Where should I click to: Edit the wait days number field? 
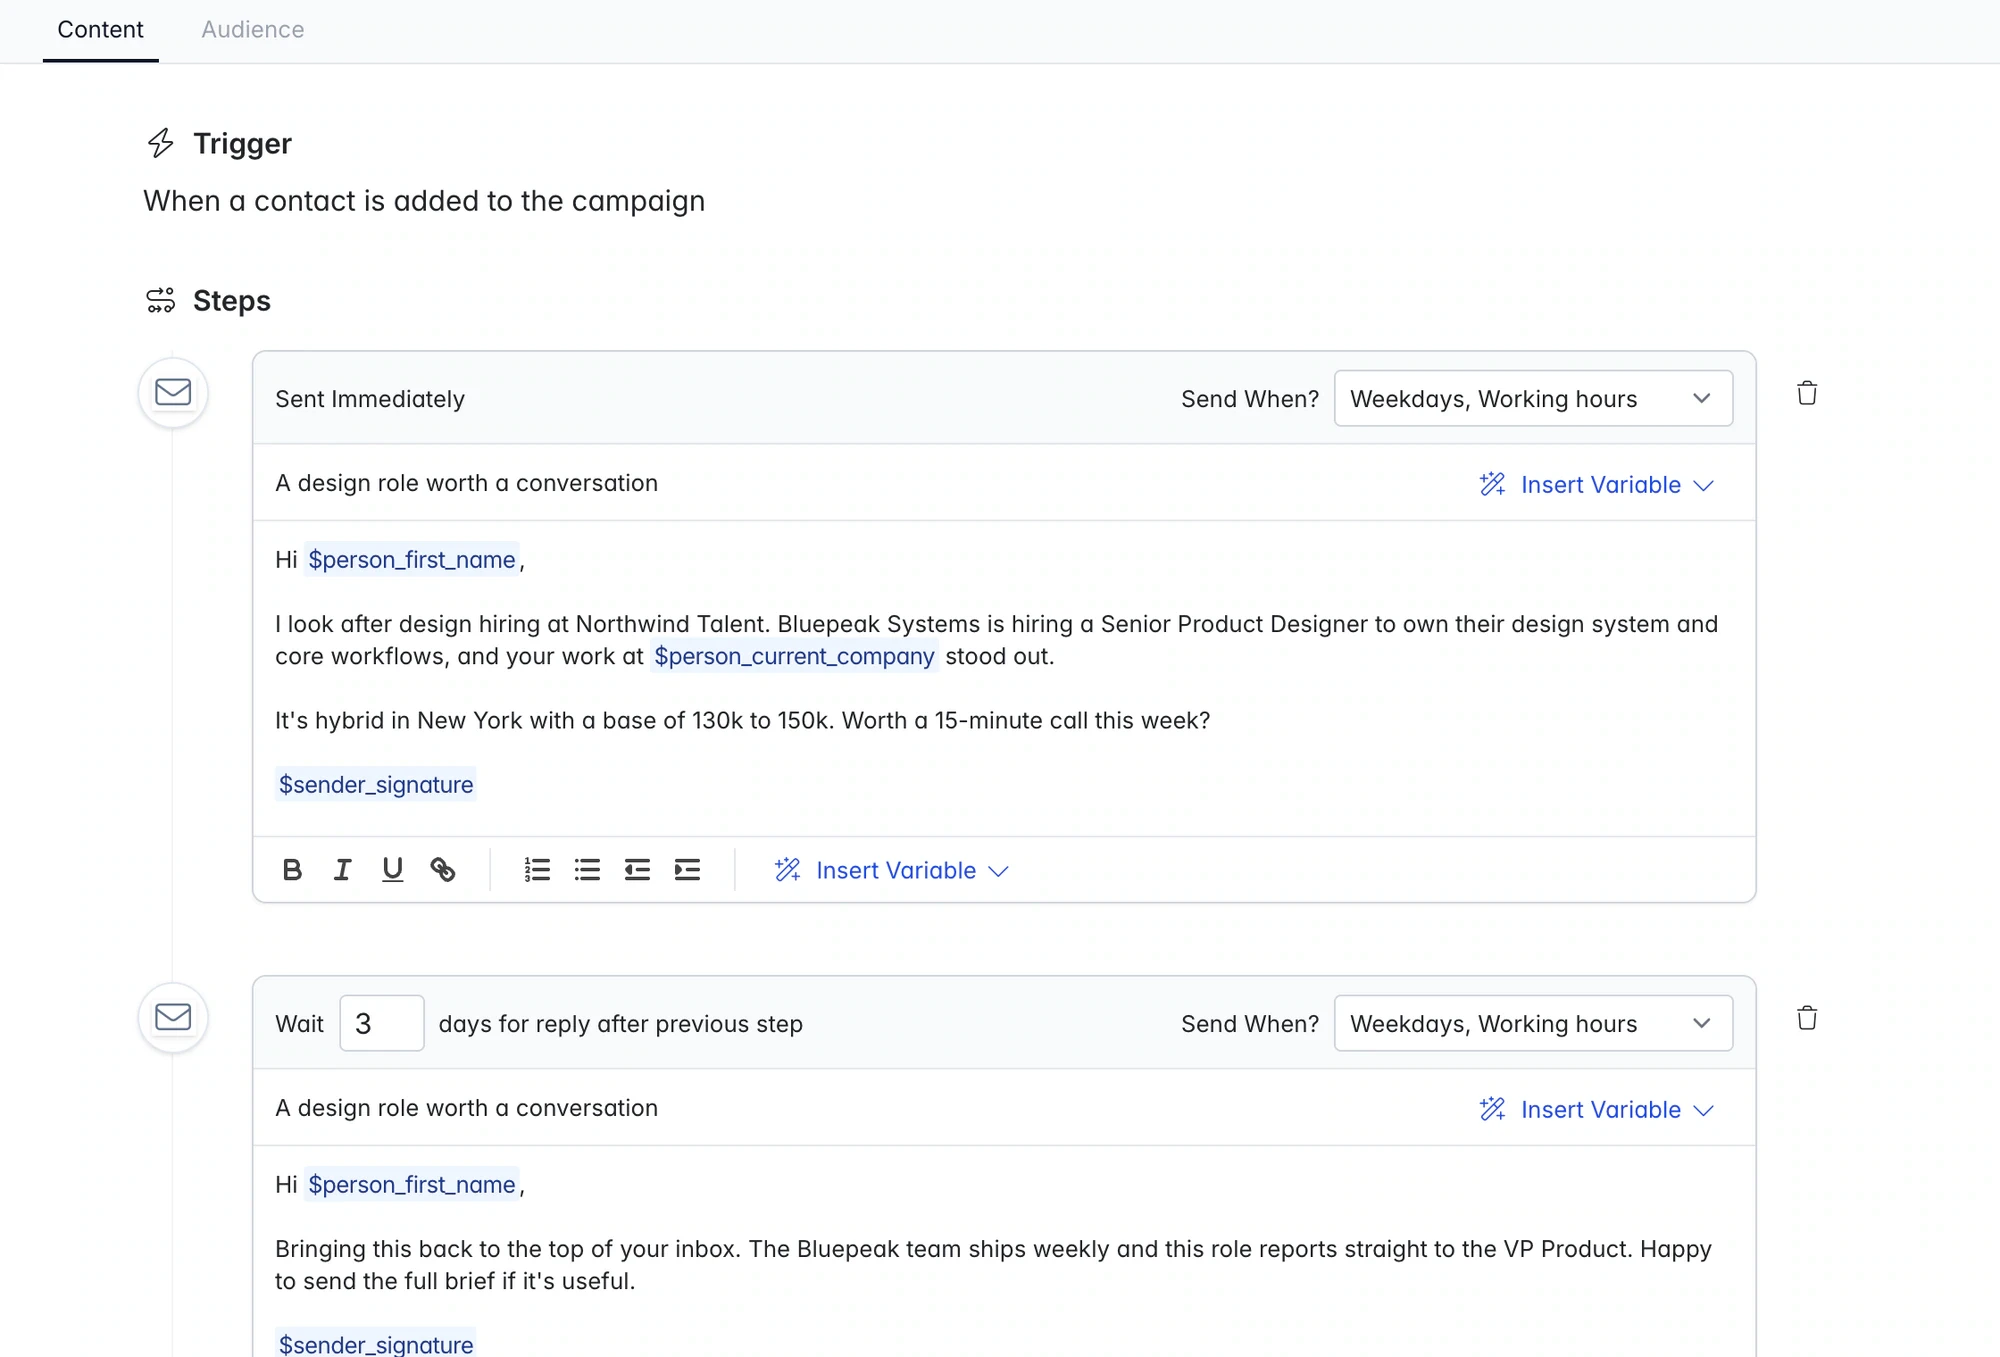coord(381,1023)
